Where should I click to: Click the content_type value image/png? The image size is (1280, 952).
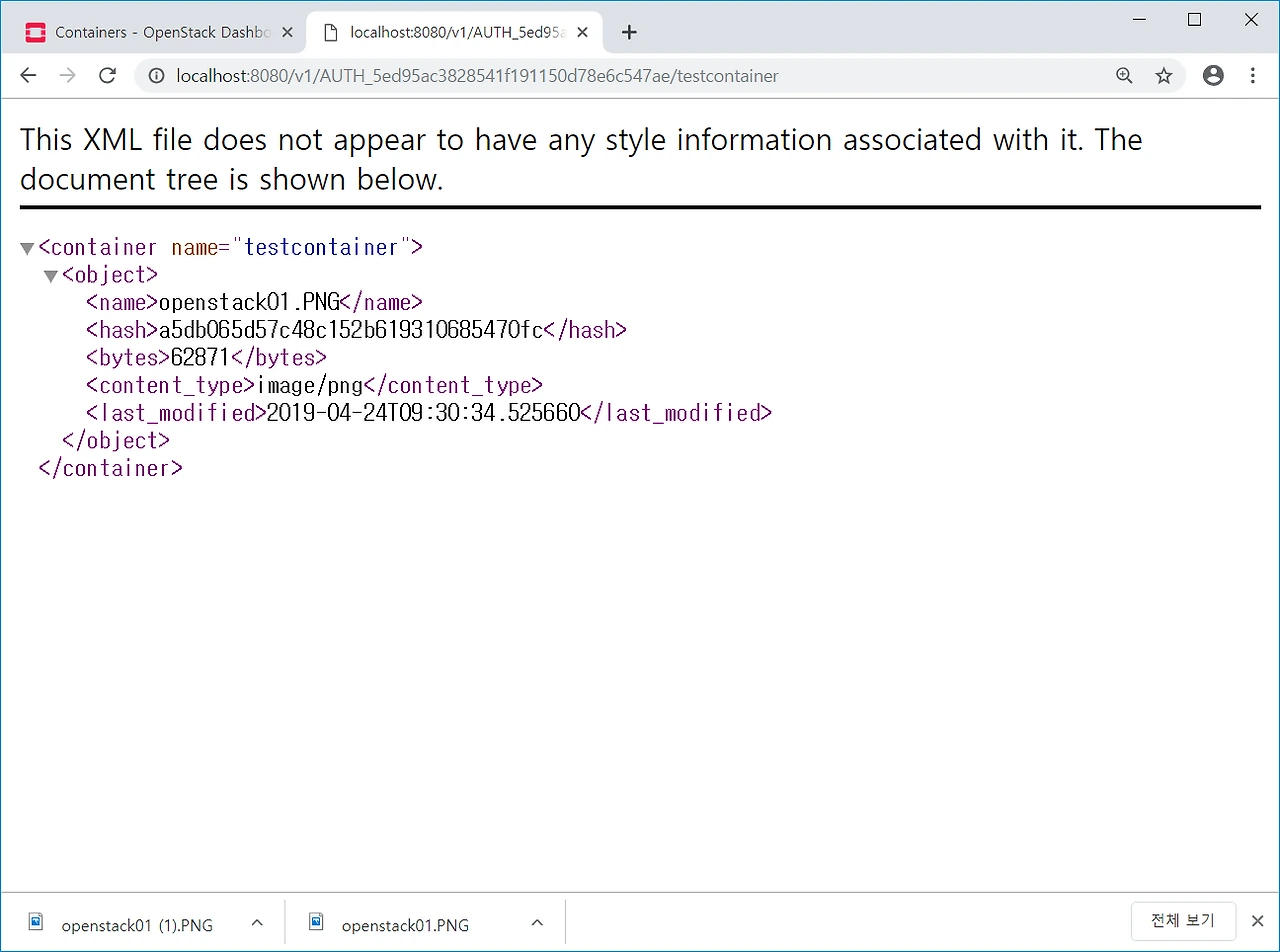pyautogui.click(x=309, y=385)
